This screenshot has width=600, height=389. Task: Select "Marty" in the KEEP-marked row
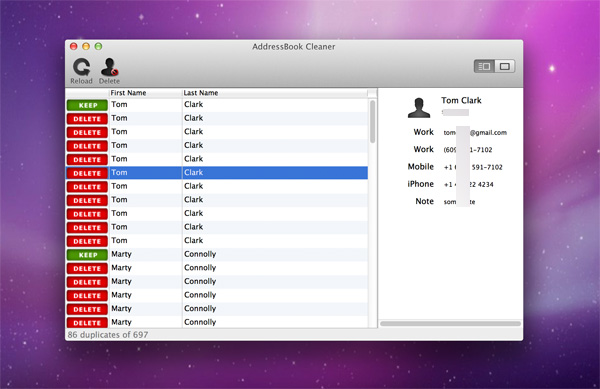point(121,254)
